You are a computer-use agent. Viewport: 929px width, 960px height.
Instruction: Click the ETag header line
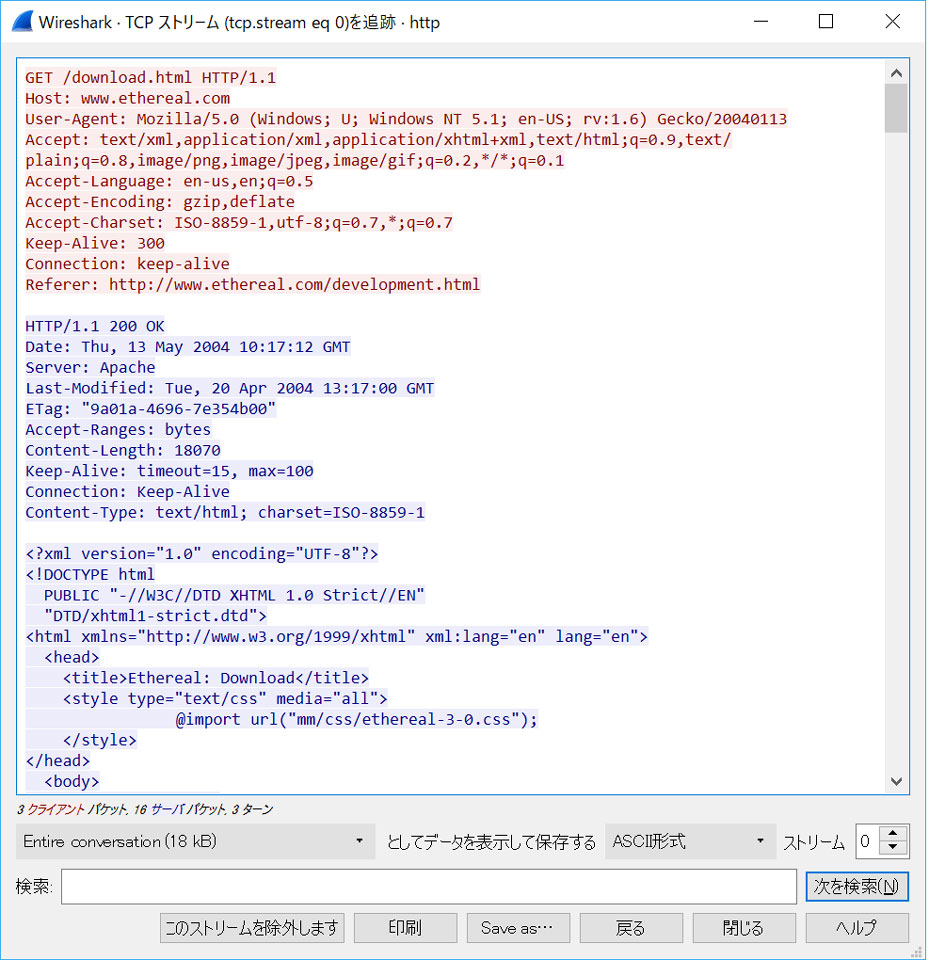[x=151, y=409]
